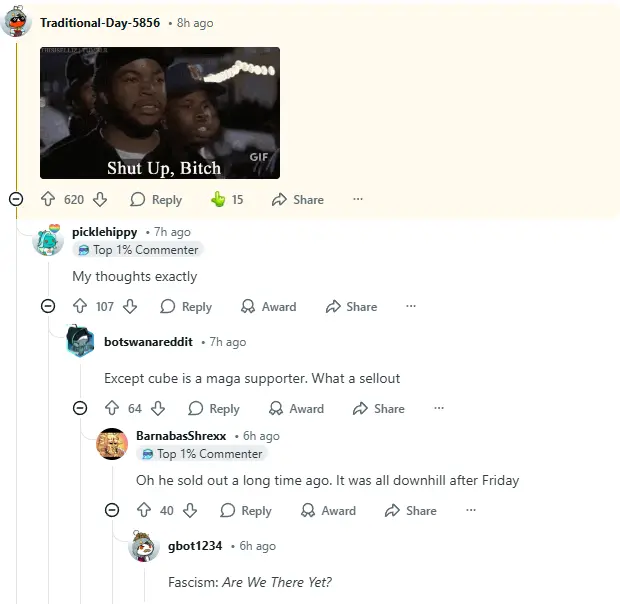The image size is (620, 604).
Task: Downvote BarnabasShrexx's comment with 40 points
Action: pyautogui.click(x=190, y=510)
